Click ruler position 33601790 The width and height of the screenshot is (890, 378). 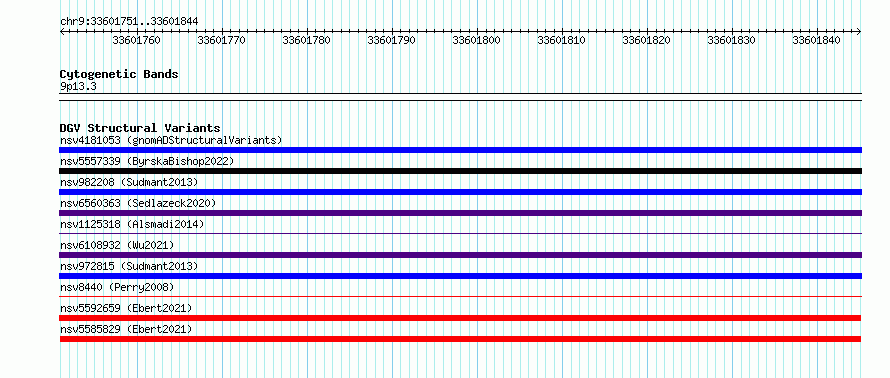[392, 40]
